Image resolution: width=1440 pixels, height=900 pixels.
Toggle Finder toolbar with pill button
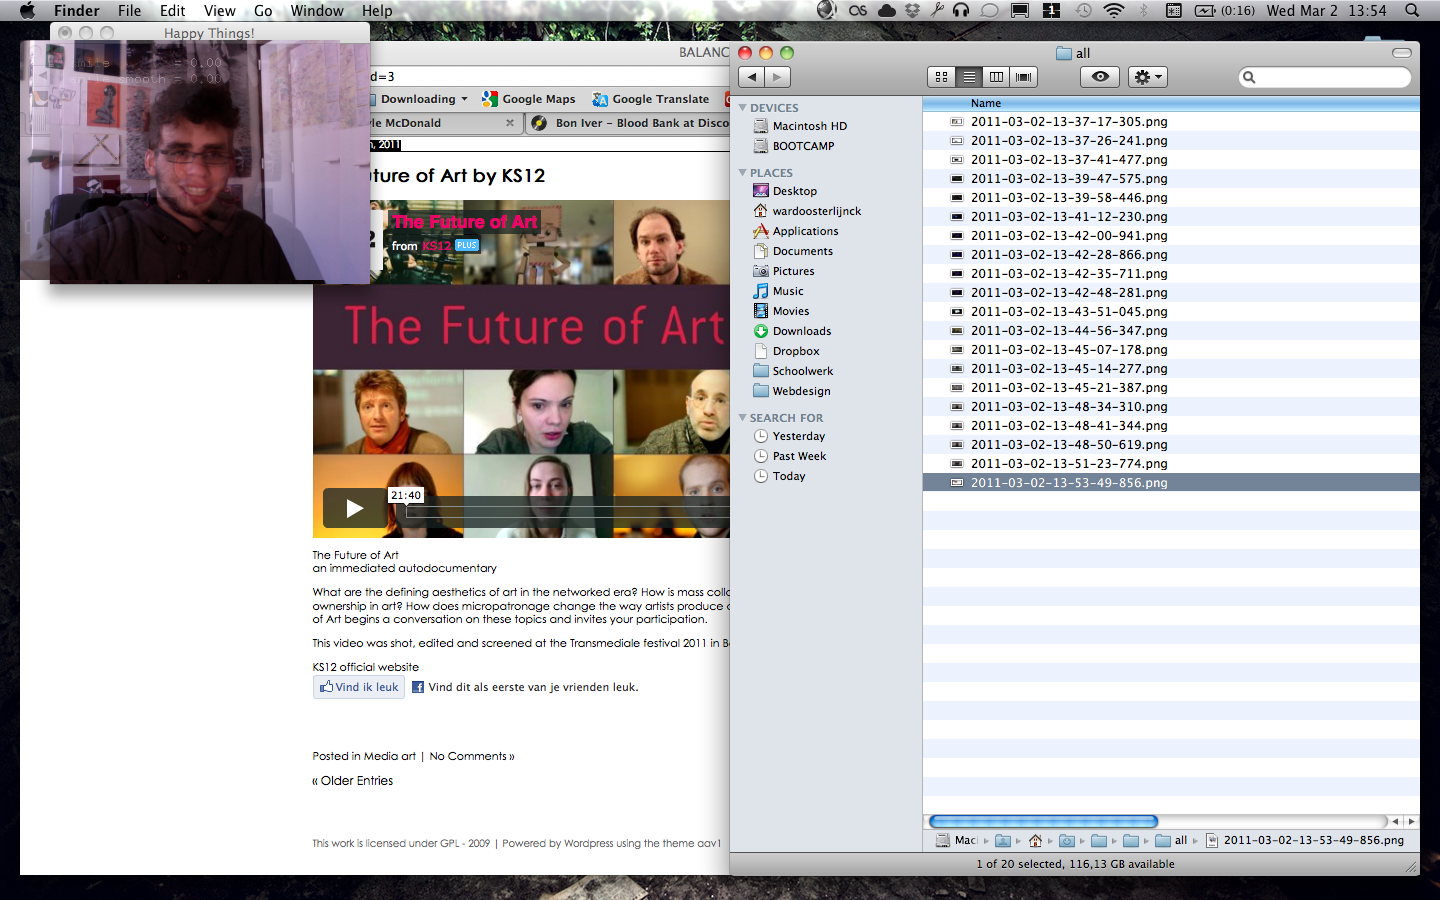1402,53
